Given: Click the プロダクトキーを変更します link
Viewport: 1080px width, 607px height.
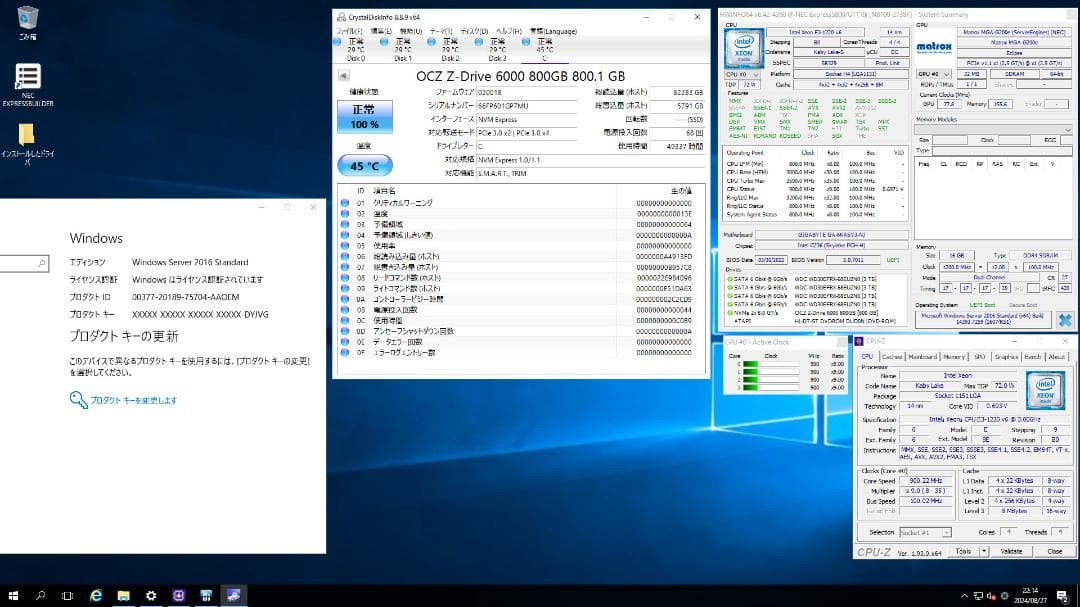Looking at the screenshot, I should (130, 399).
